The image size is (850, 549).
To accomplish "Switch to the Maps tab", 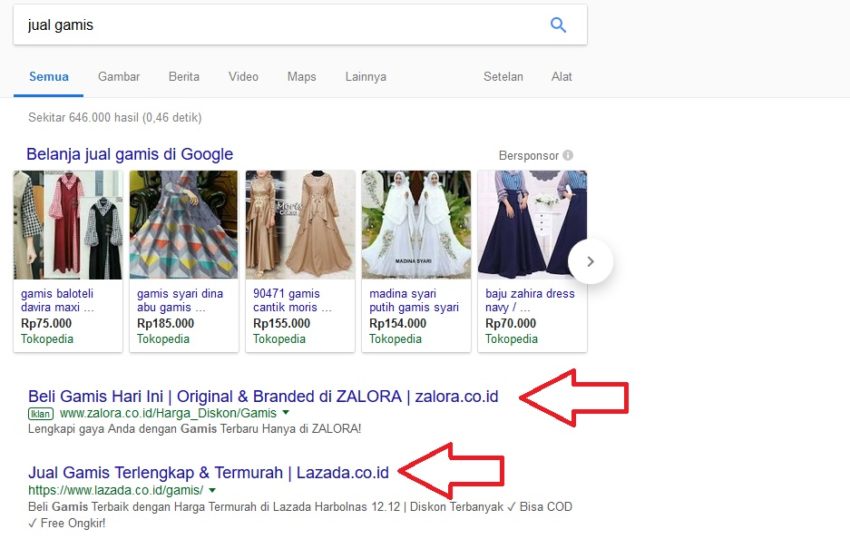I will click(x=301, y=76).
